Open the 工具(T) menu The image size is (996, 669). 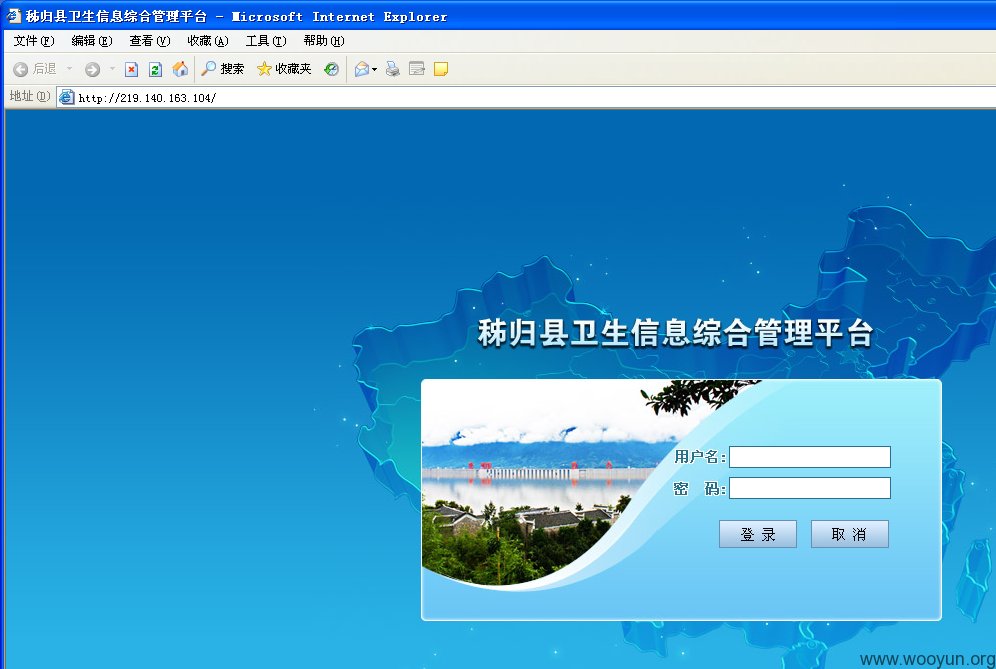pyautogui.click(x=266, y=41)
